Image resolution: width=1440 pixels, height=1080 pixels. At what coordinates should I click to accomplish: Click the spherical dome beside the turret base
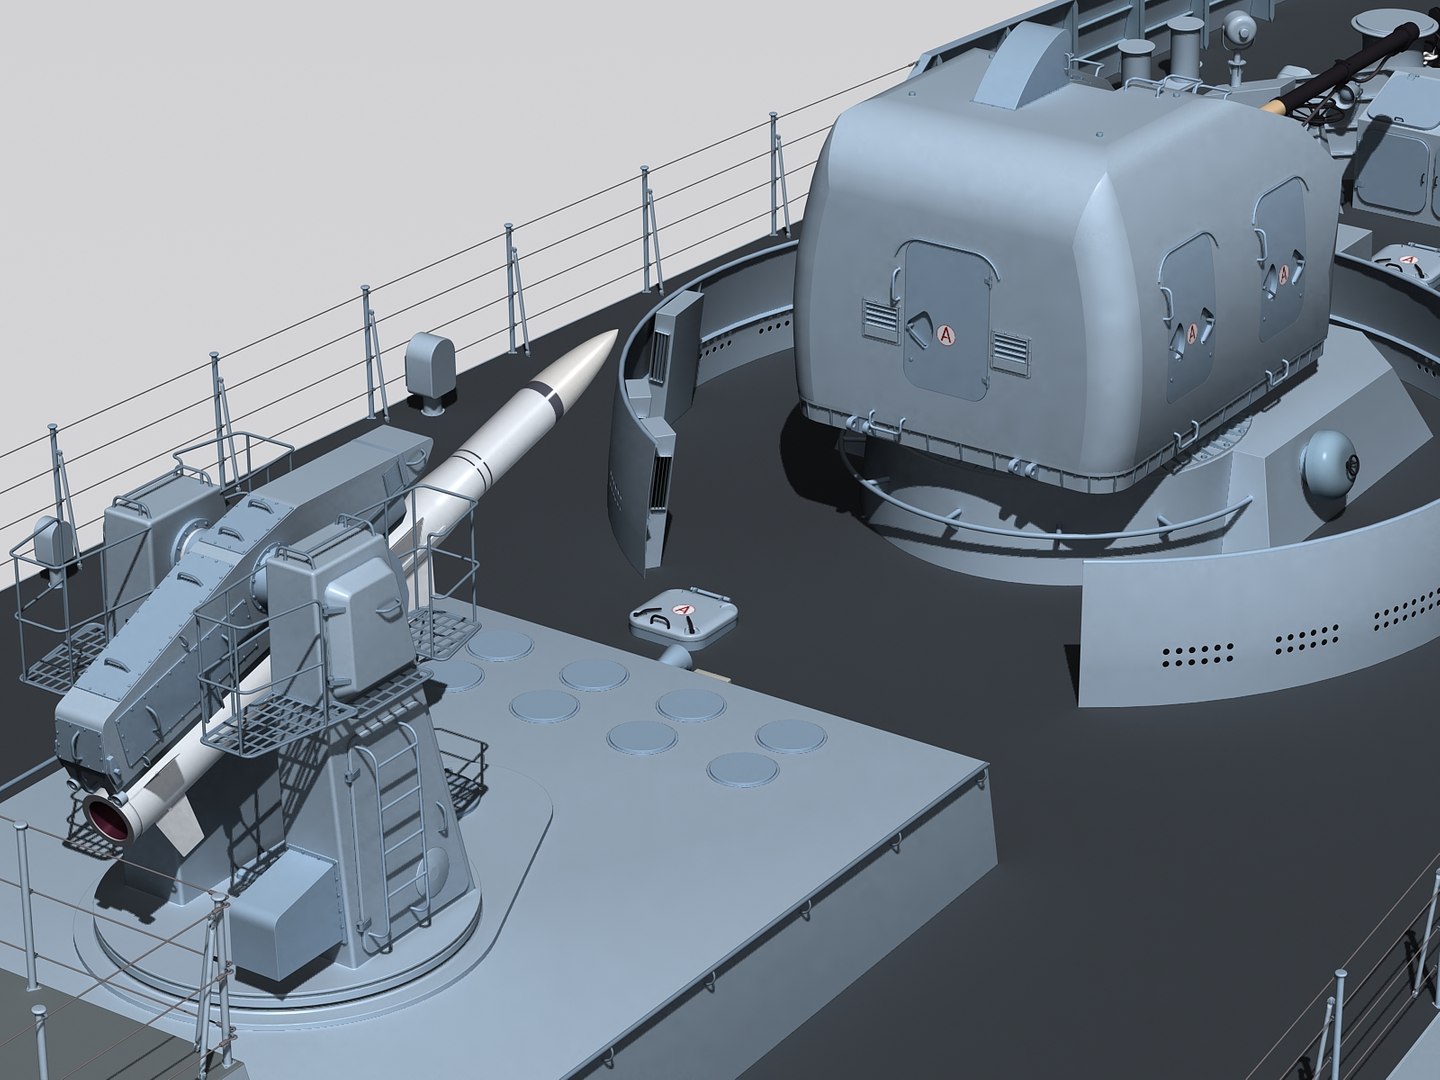point(1329,463)
